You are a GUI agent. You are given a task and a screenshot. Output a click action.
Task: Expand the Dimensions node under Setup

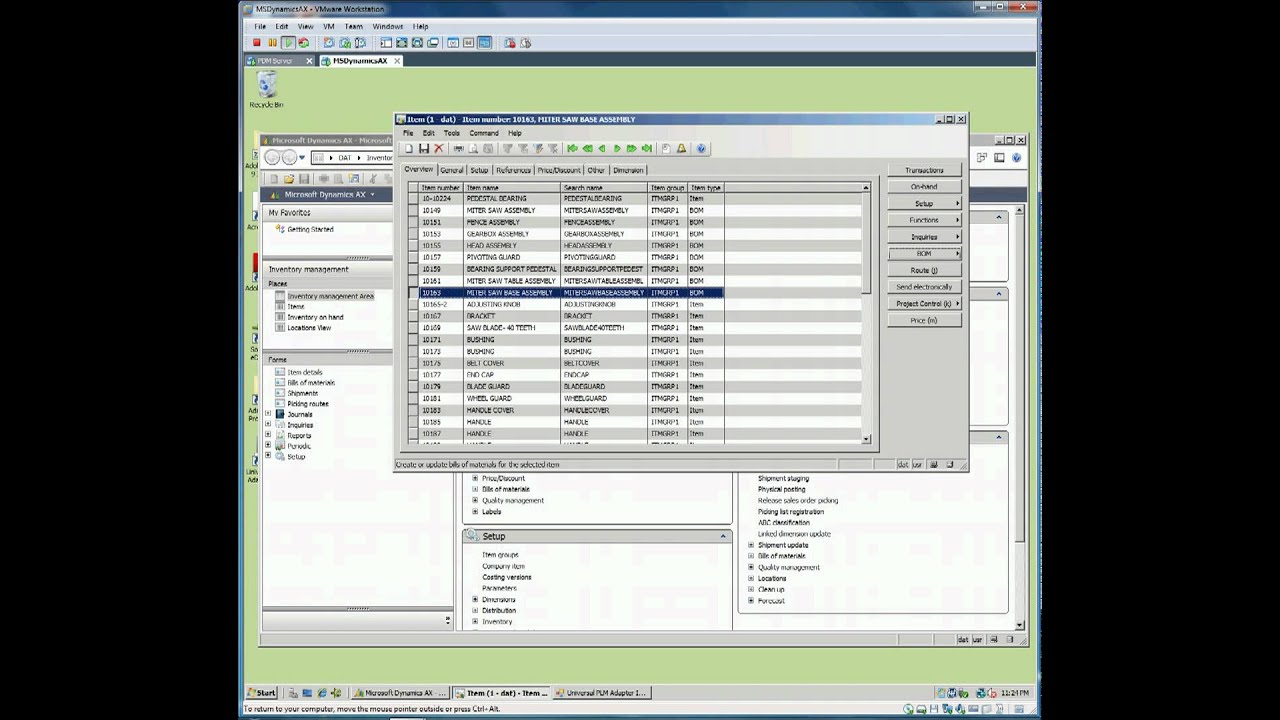point(475,599)
